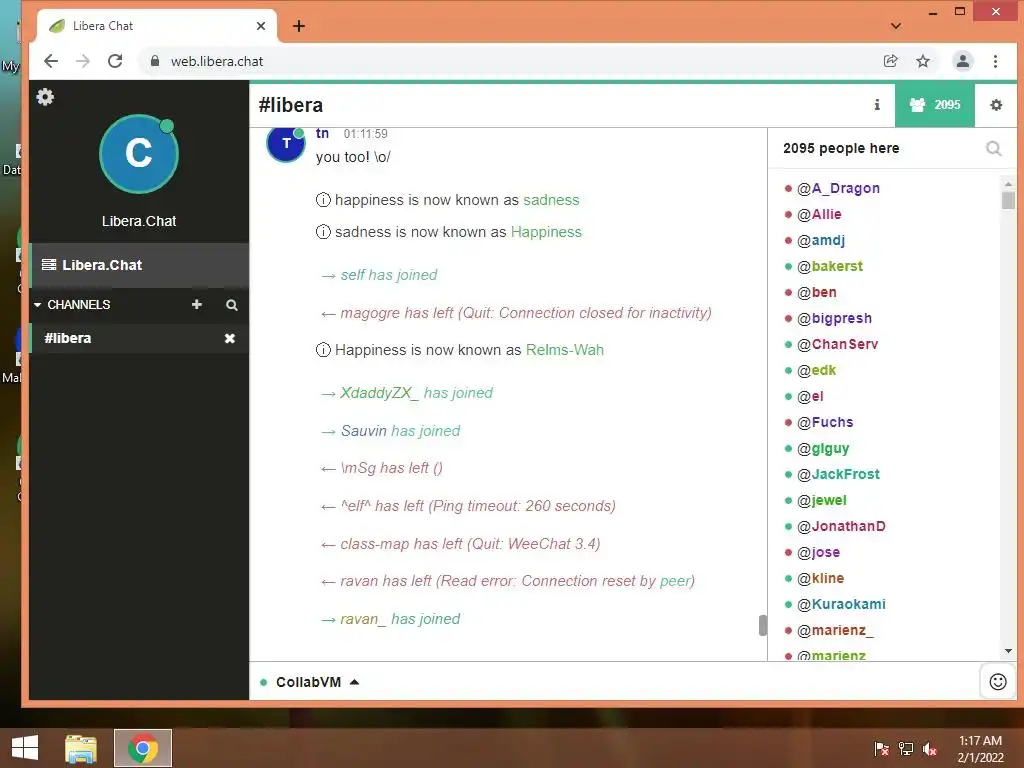Click the tn nickname in message
Viewport: 1024px width, 768px height.
[x=322, y=133]
